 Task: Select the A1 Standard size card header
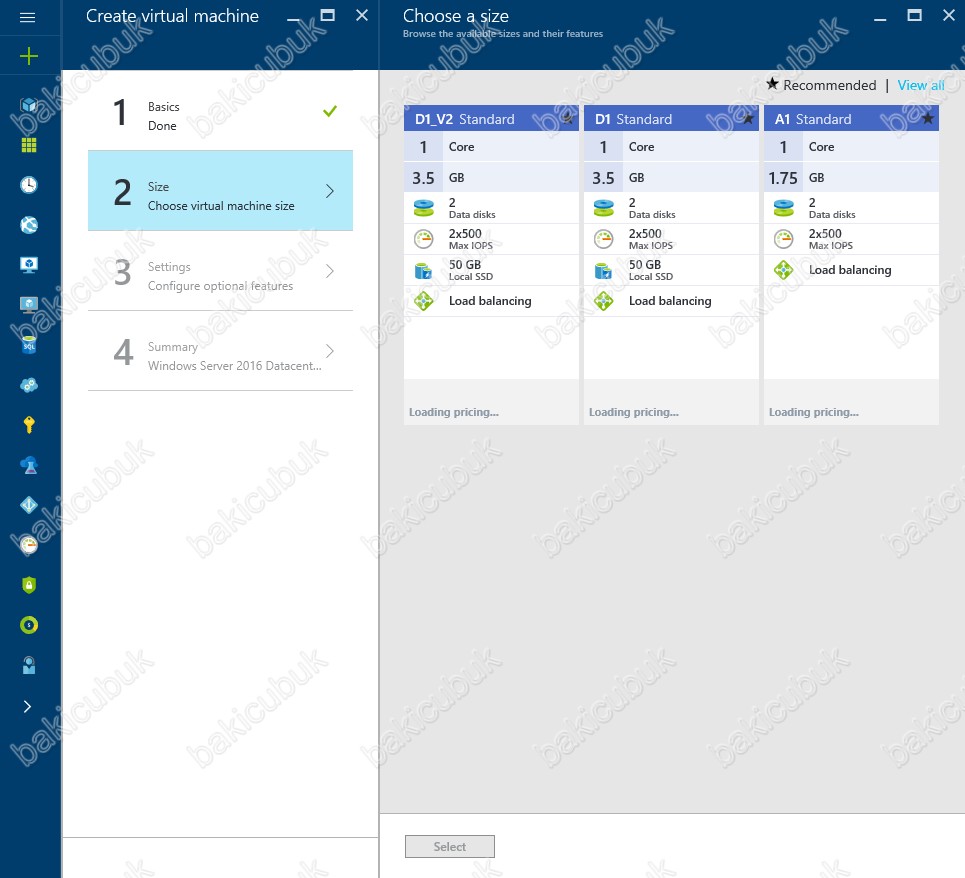(x=851, y=118)
